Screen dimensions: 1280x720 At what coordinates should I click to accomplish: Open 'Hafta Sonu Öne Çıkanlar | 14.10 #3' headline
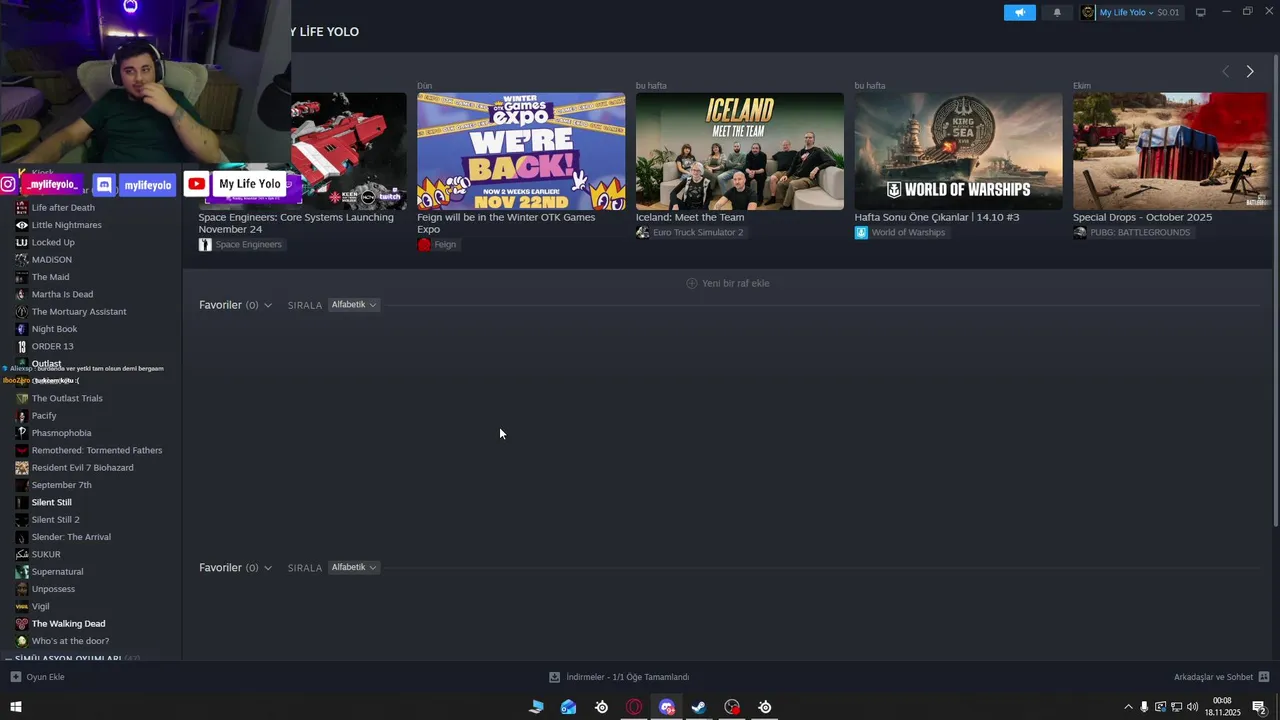[937, 217]
